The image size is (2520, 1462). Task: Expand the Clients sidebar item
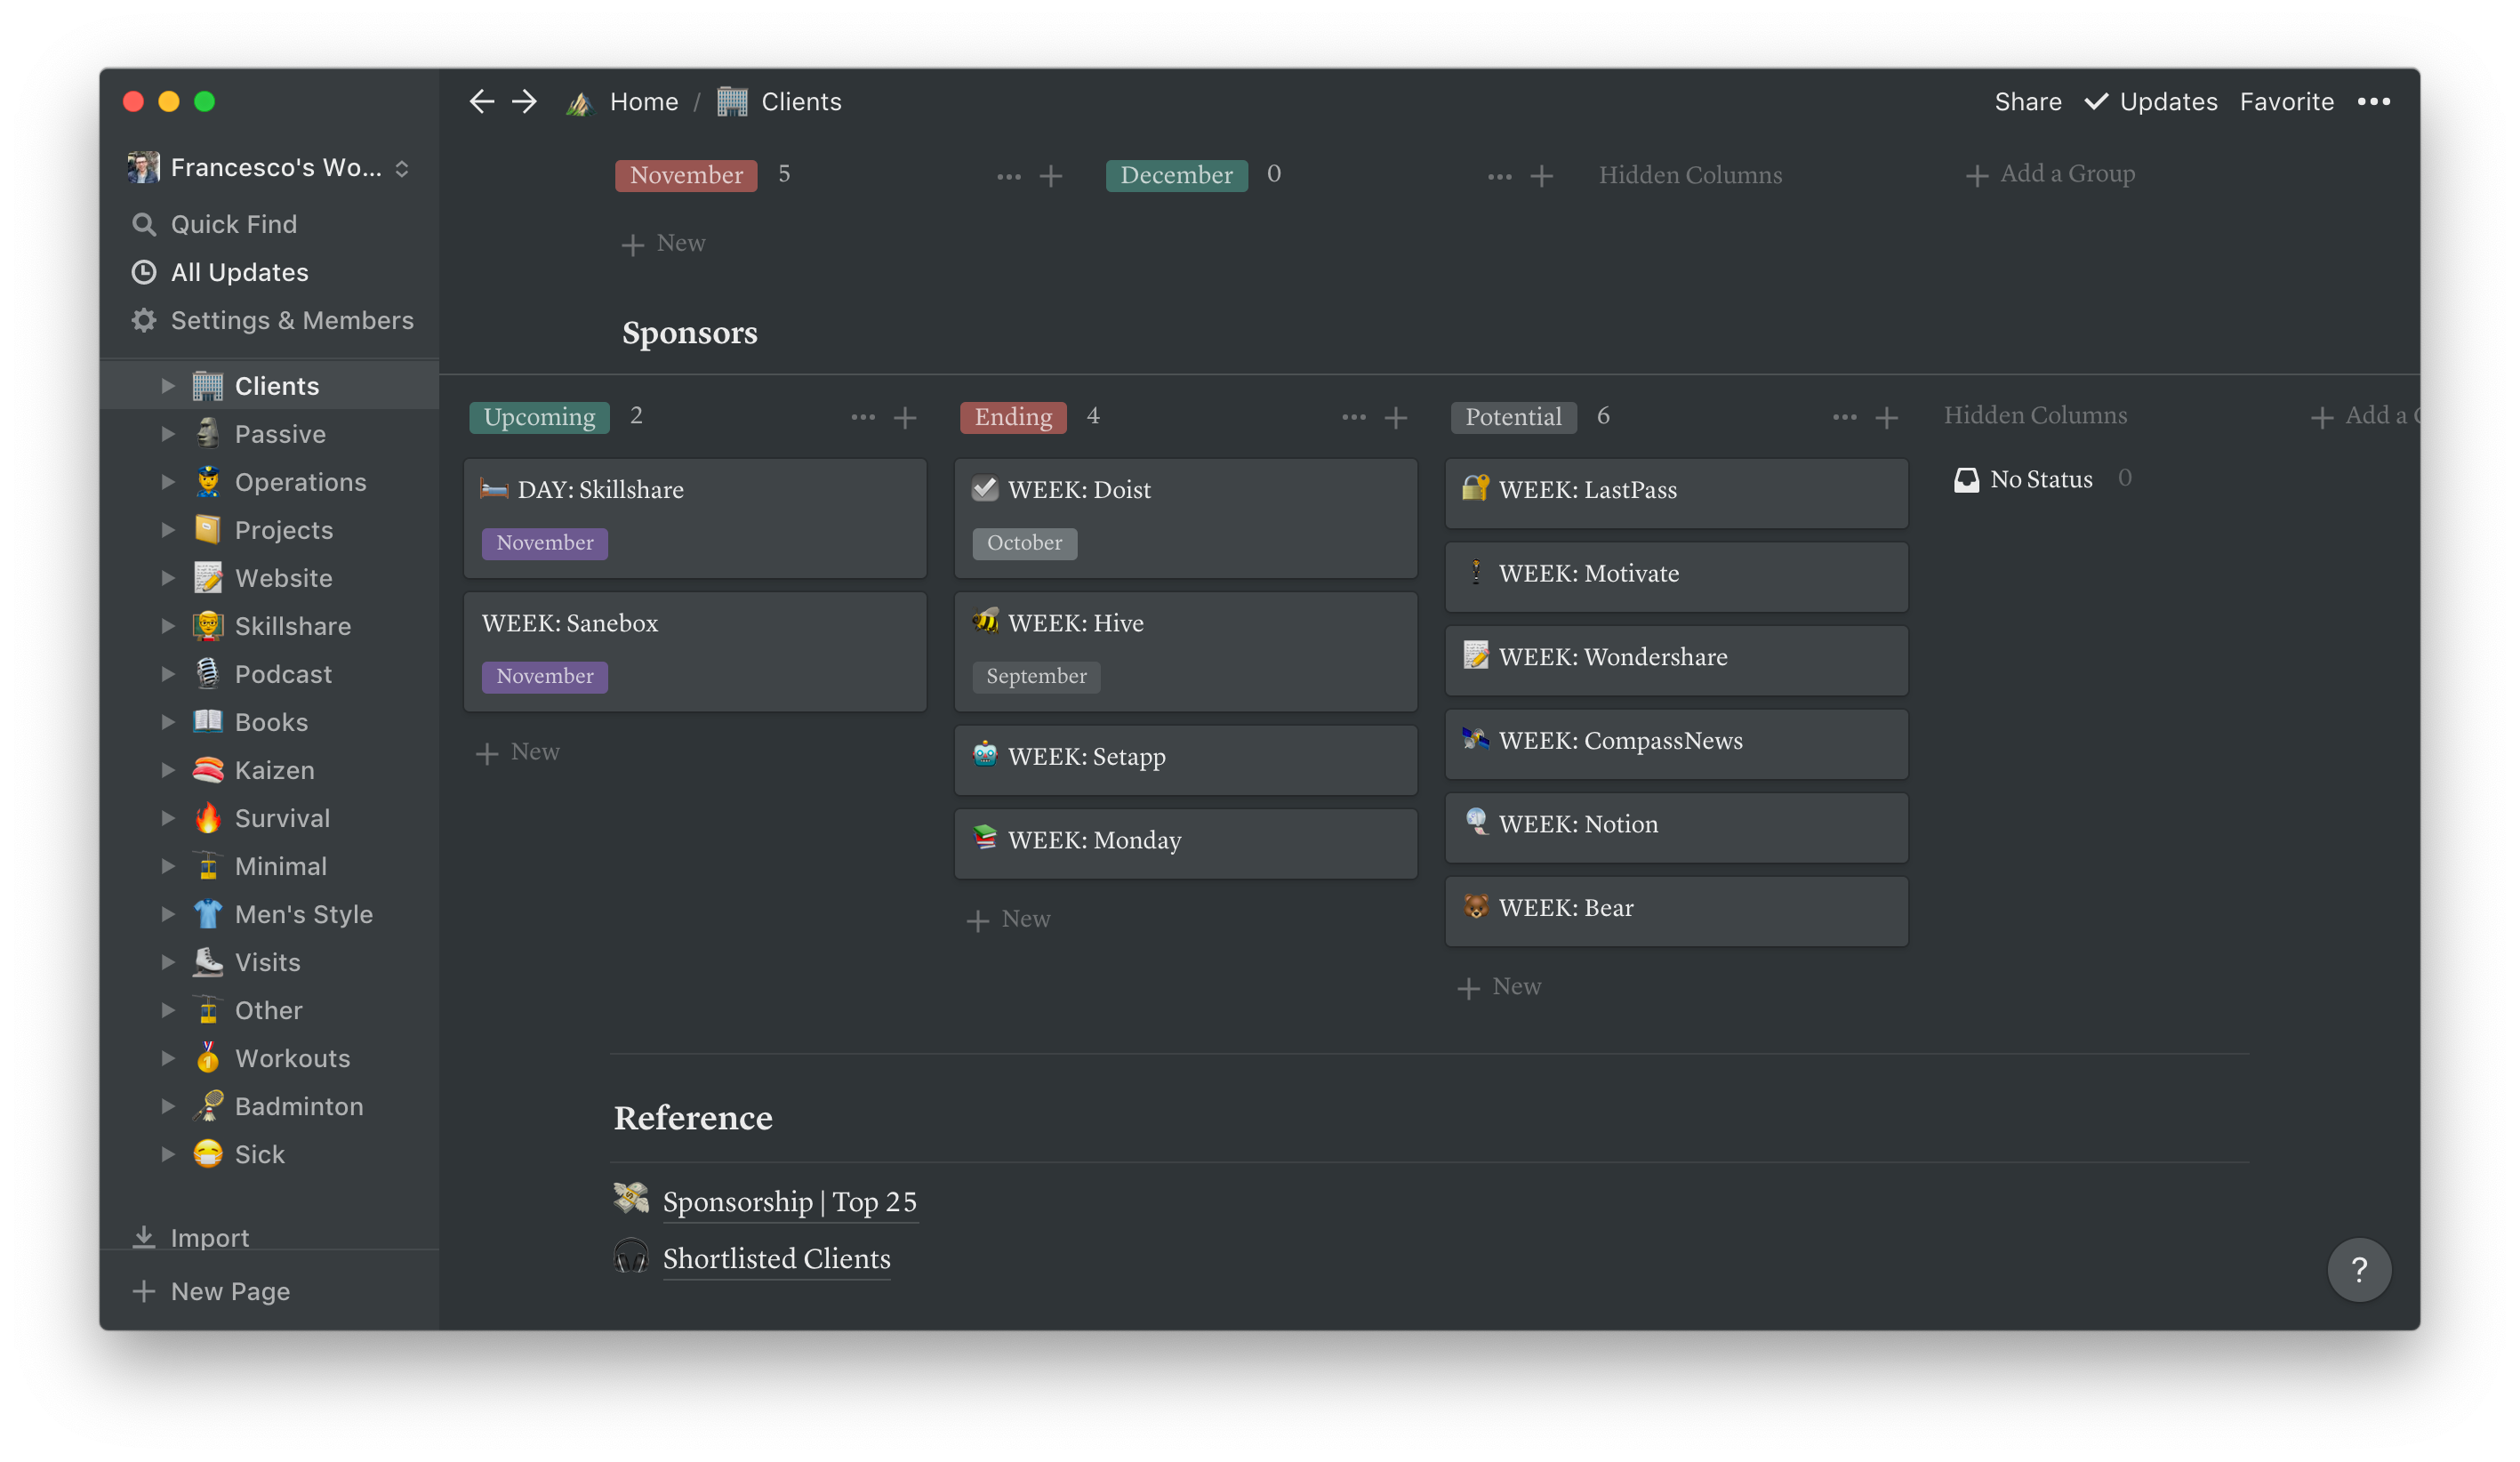coord(167,385)
